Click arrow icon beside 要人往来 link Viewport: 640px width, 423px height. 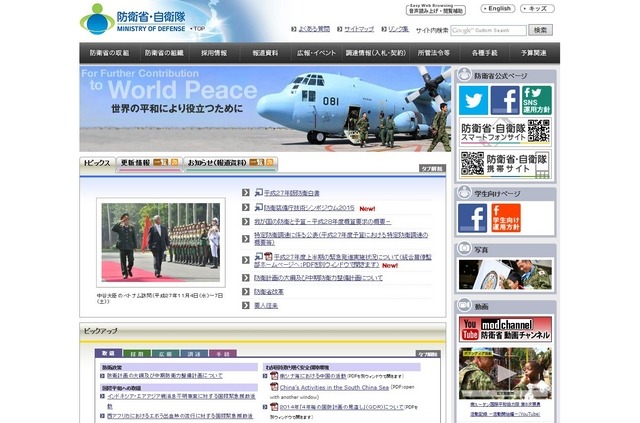246,305
